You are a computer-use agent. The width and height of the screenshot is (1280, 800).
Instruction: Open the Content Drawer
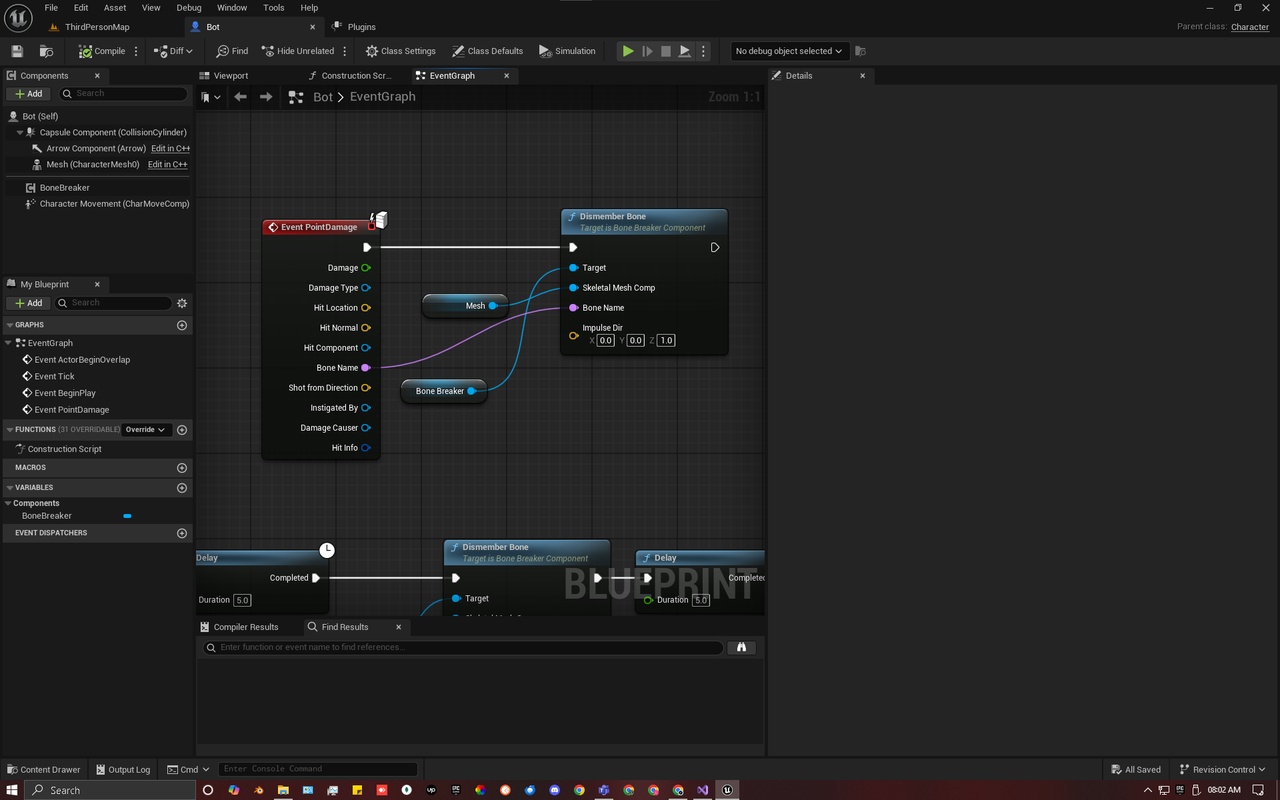pos(44,769)
